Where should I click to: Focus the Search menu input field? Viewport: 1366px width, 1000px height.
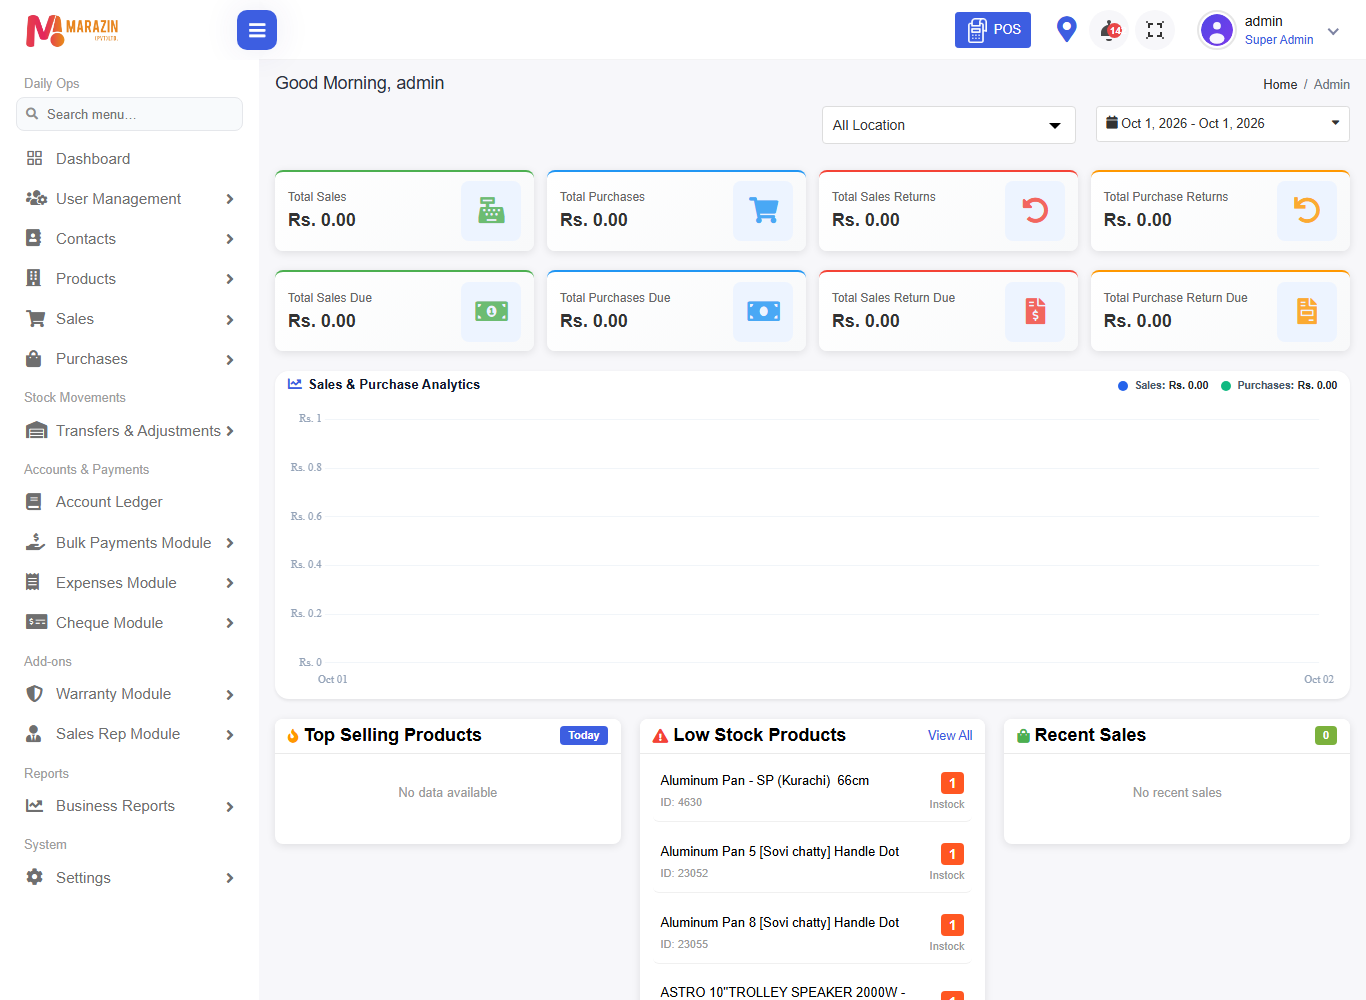(x=130, y=114)
